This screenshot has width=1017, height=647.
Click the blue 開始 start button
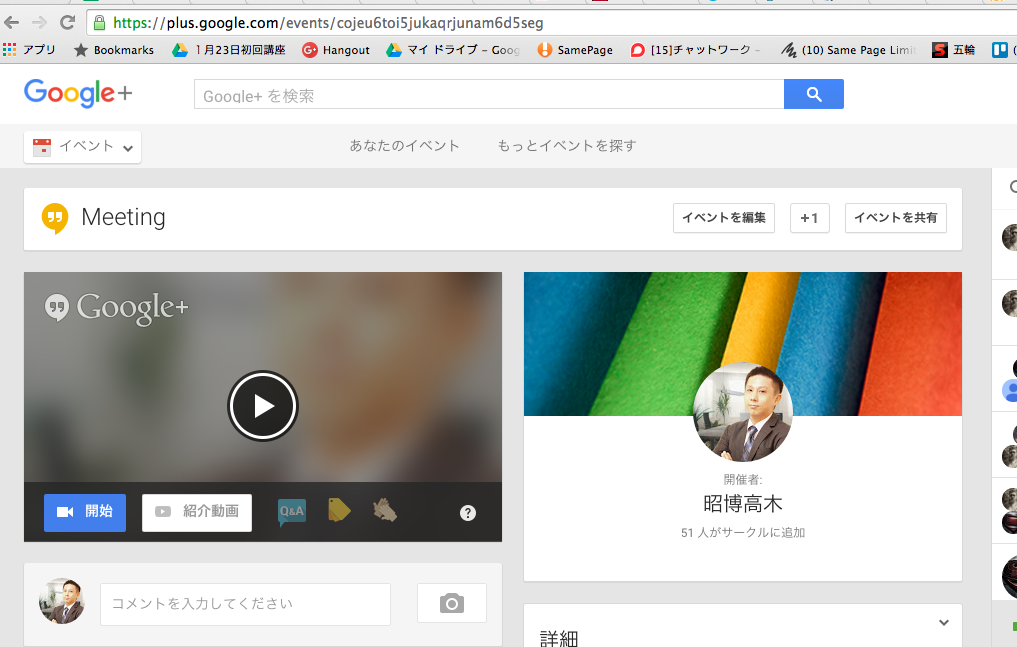click(x=85, y=513)
